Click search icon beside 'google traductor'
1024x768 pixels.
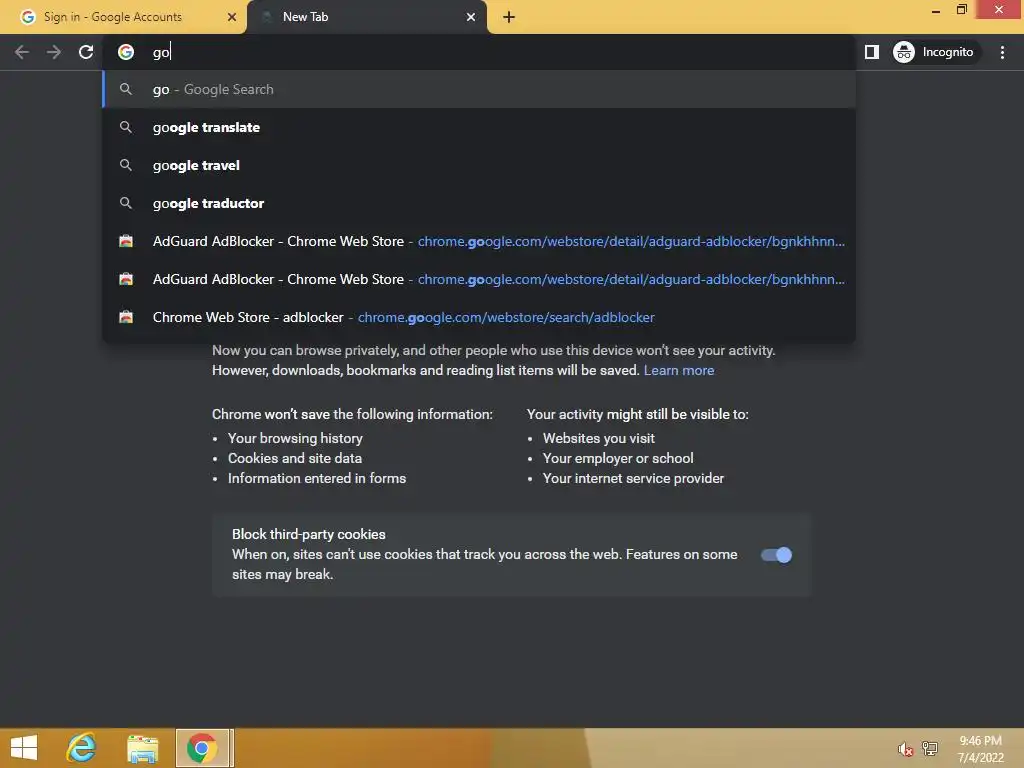tap(126, 203)
